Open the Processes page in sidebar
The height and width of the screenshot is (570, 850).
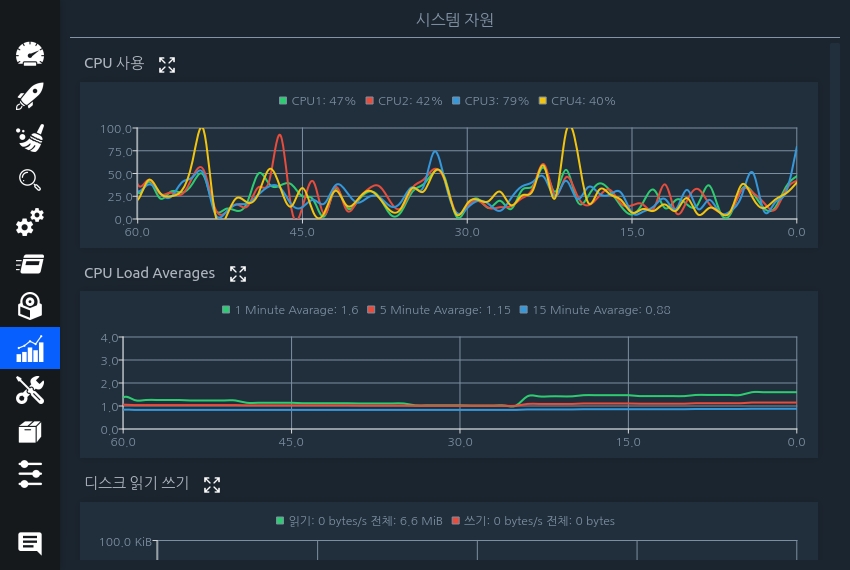click(30, 264)
